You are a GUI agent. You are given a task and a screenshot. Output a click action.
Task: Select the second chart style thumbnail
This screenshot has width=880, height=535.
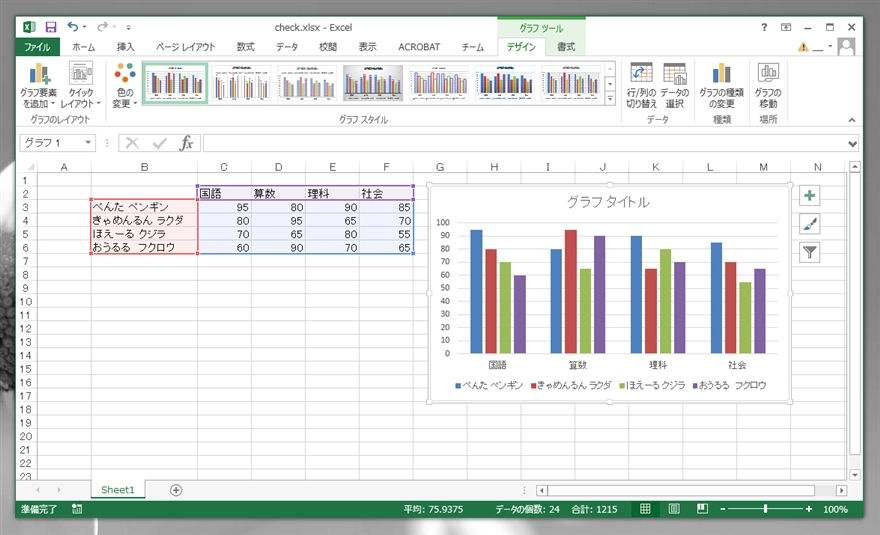241,83
